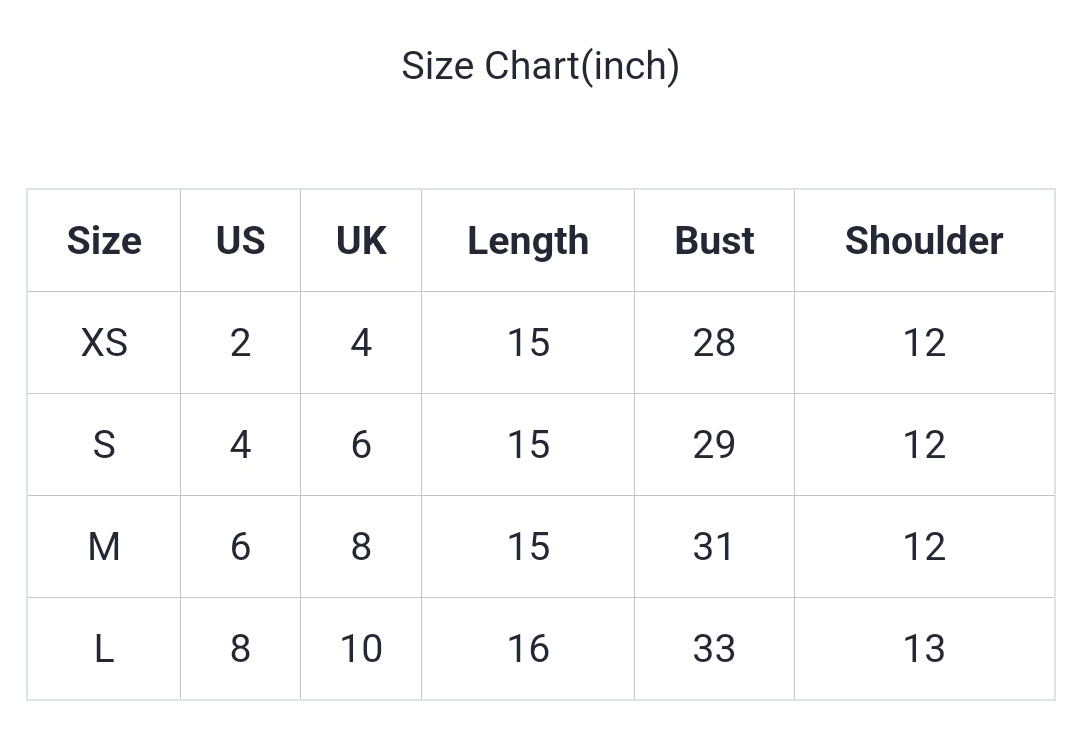
Task: Select the XS size row label
Action: pos(104,342)
